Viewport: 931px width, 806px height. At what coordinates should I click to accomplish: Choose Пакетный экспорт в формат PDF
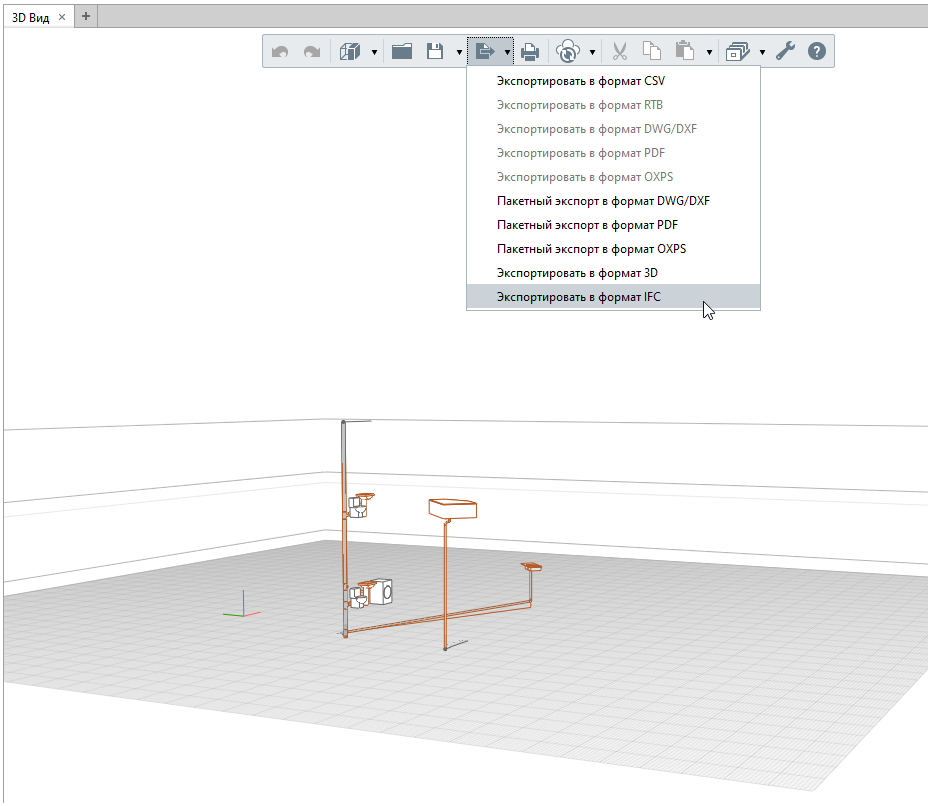587,225
